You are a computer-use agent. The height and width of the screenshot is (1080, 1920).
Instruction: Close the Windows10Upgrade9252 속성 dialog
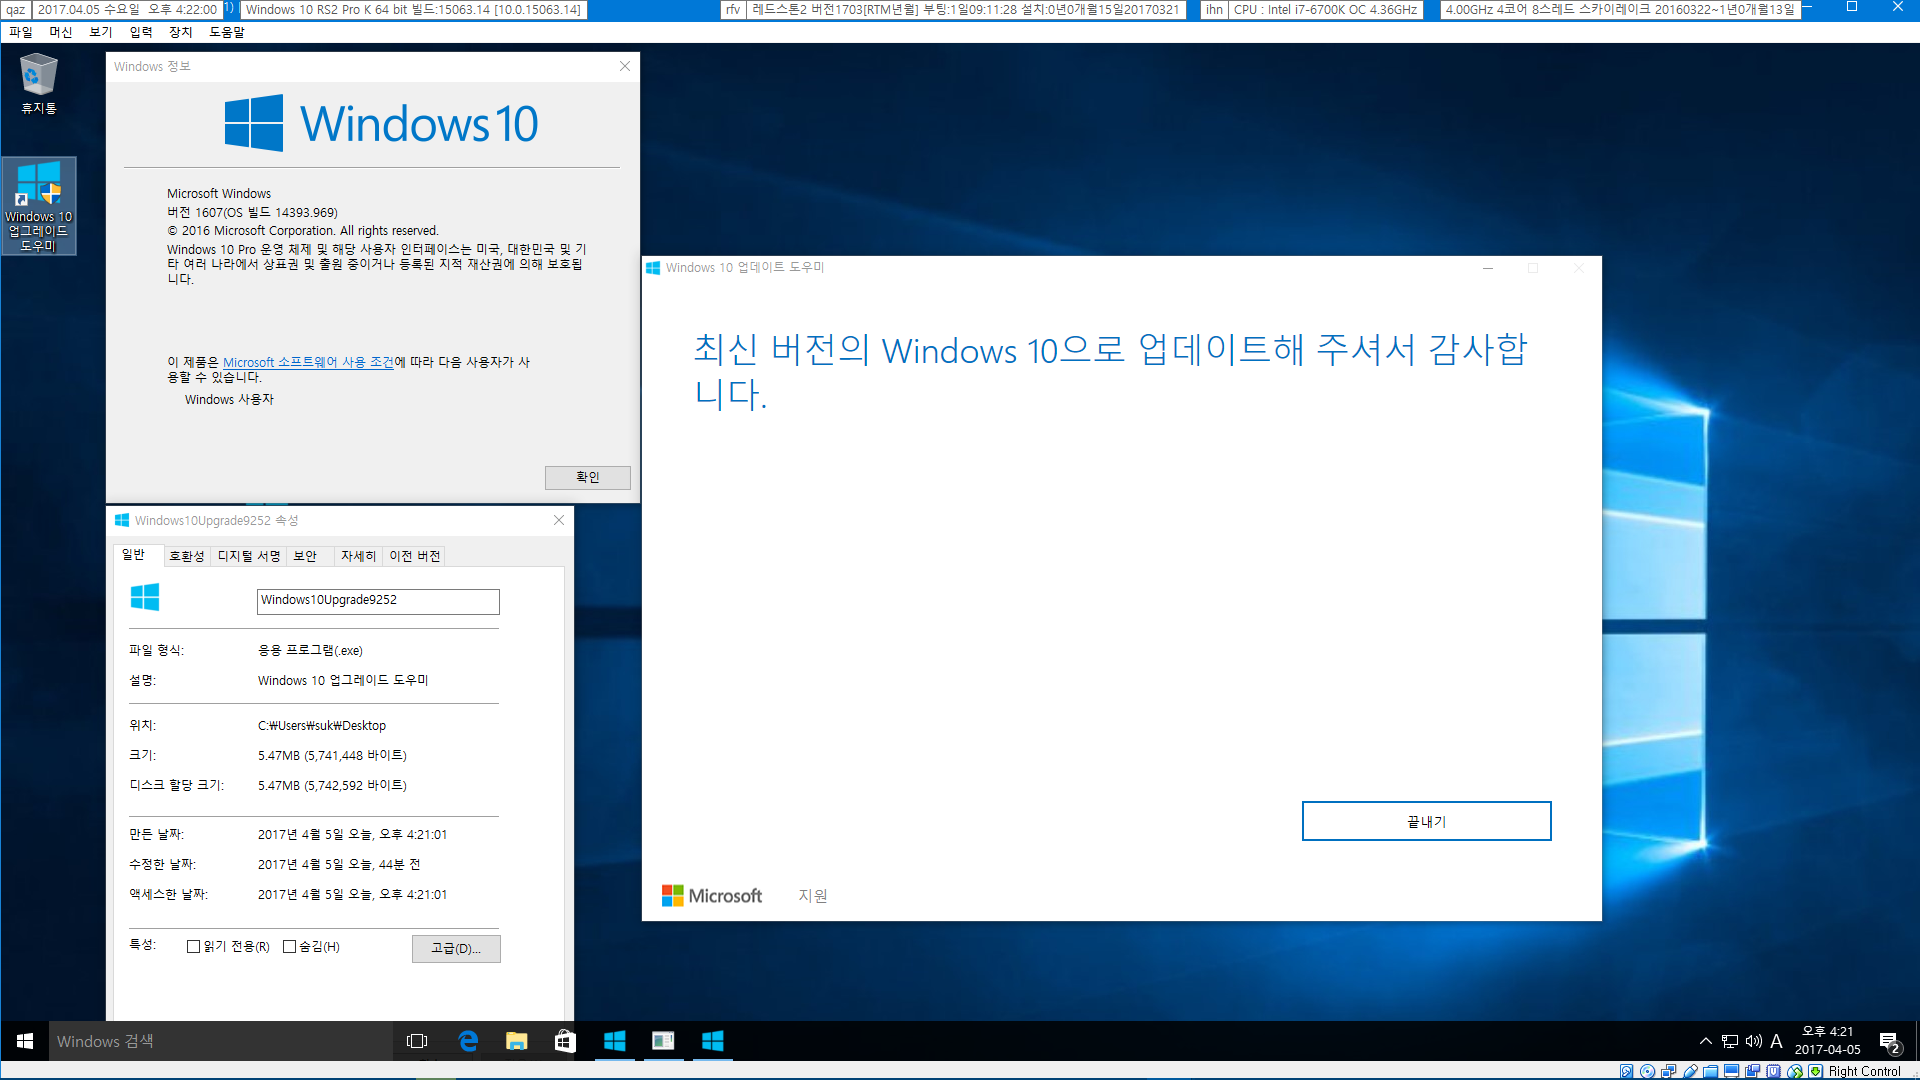coord(559,520)
